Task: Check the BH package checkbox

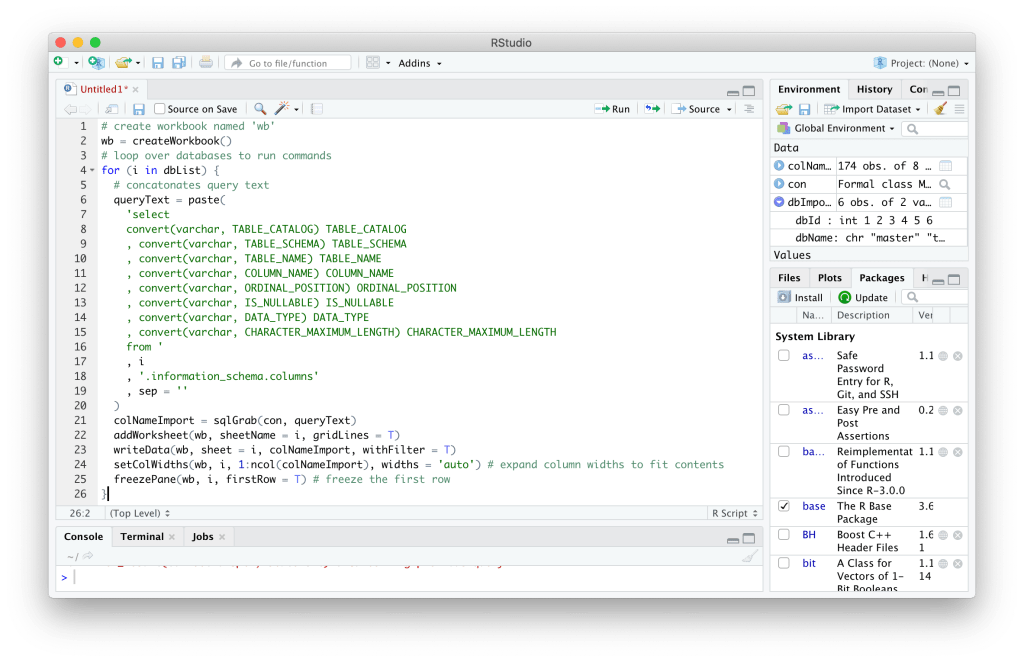Action: (784, 535)
